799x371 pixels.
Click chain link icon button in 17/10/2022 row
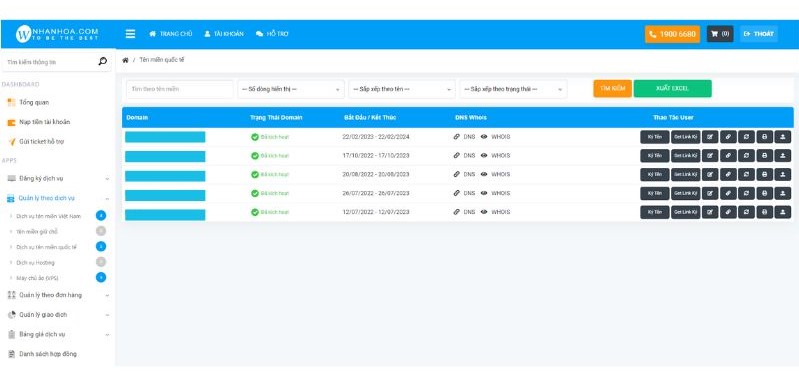click(x=728, y=155)
